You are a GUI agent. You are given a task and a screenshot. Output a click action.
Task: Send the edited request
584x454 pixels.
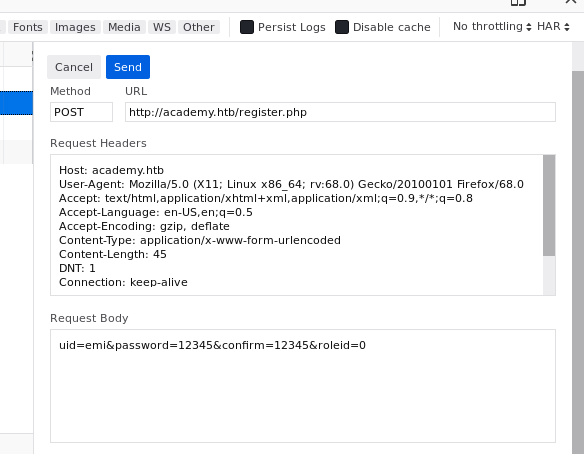[128, 67]
